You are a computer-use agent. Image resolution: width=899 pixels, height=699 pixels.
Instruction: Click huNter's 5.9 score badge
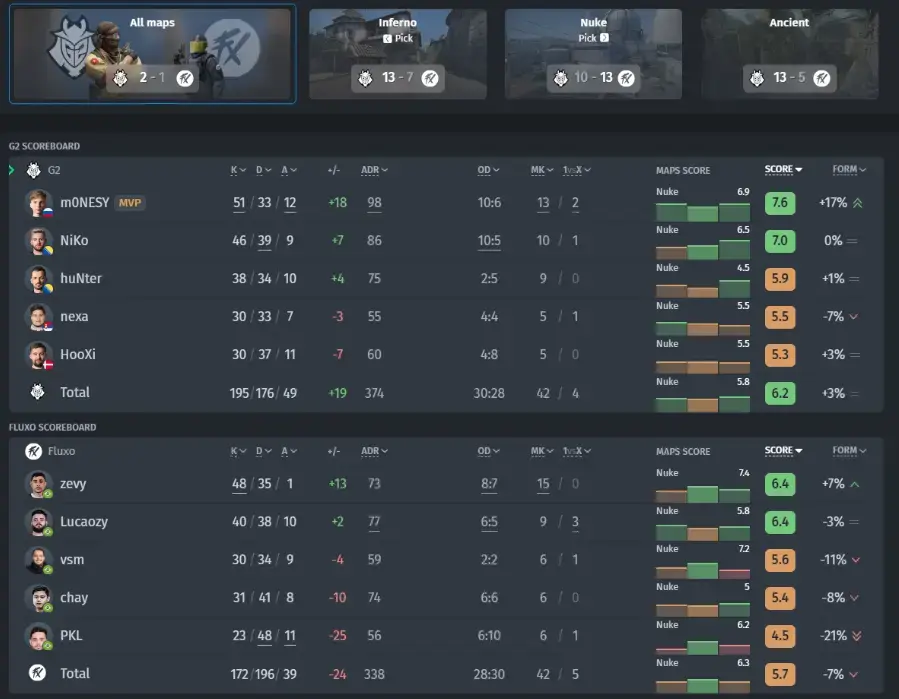click(x=780, y=279)
